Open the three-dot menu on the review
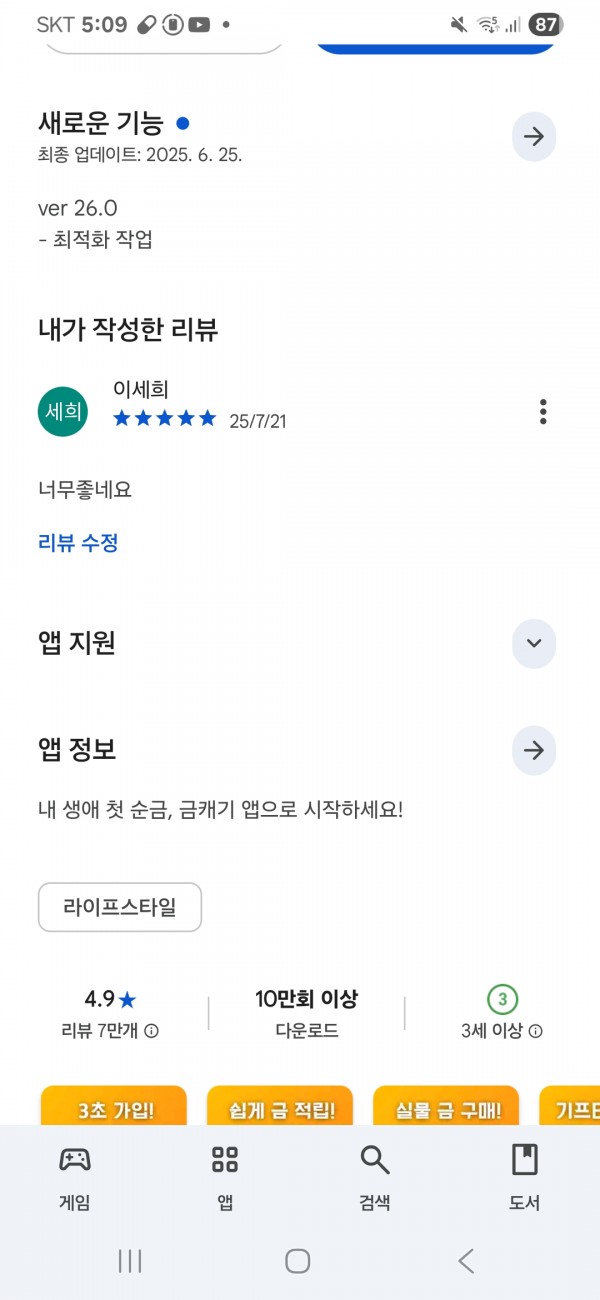The height and width of the screenshot is (1300, 600). click(x=543, y=411)
